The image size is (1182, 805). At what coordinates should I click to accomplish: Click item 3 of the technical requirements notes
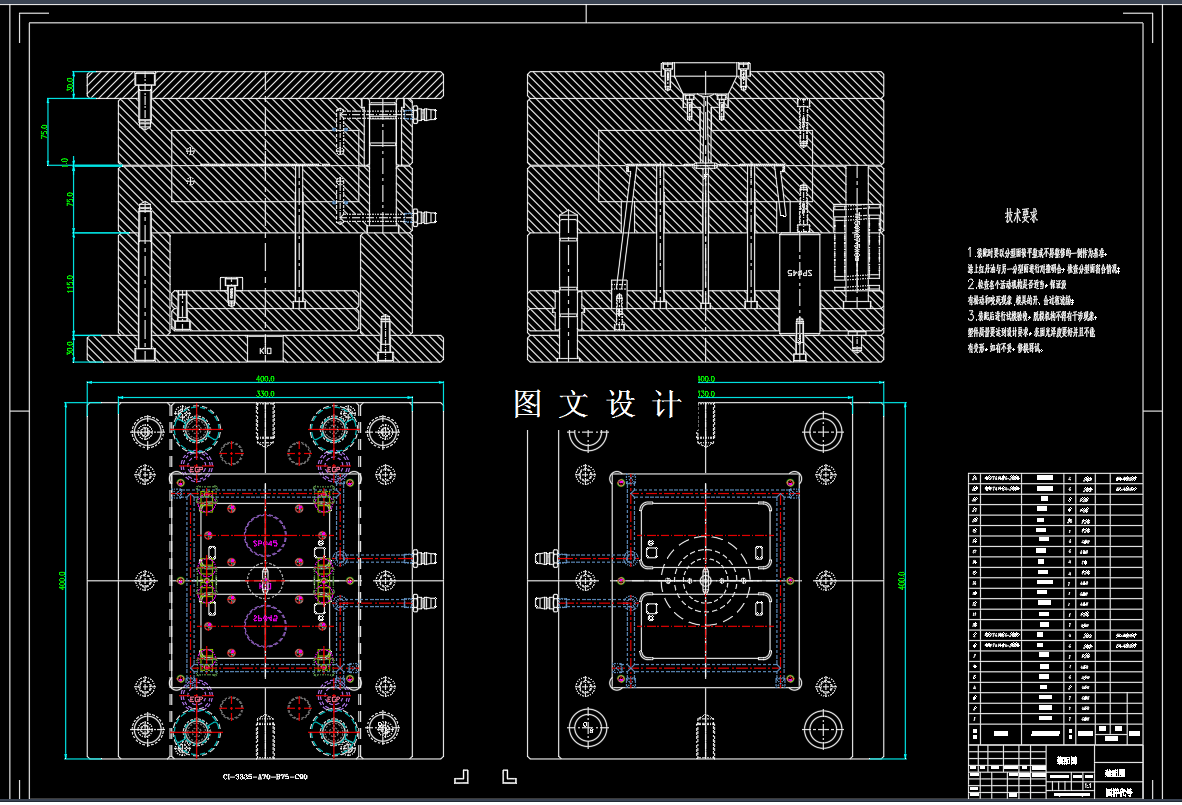[x=1032, y=332]
